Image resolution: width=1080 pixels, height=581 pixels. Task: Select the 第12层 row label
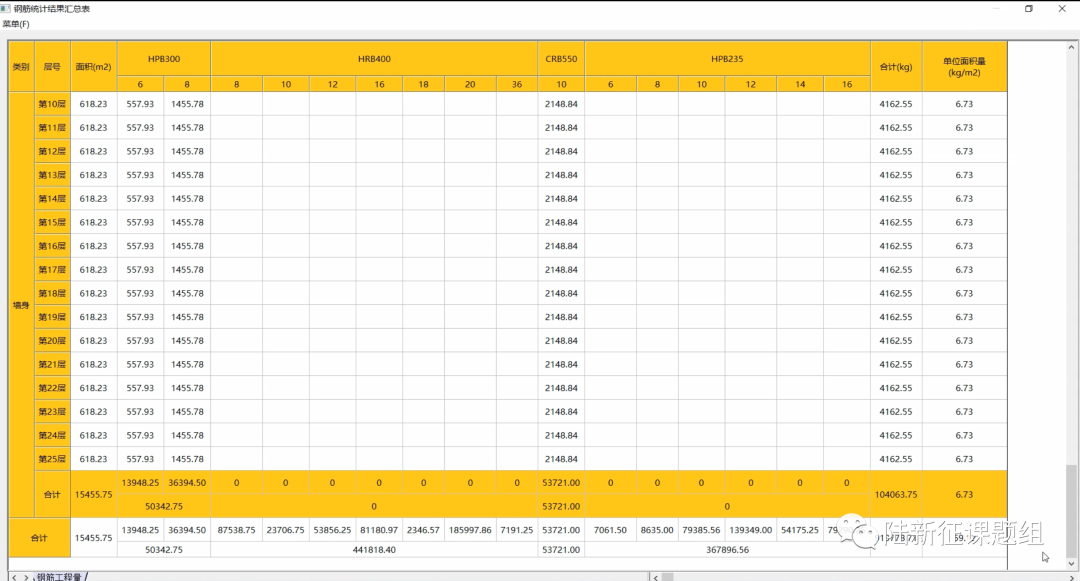point(52,151)
